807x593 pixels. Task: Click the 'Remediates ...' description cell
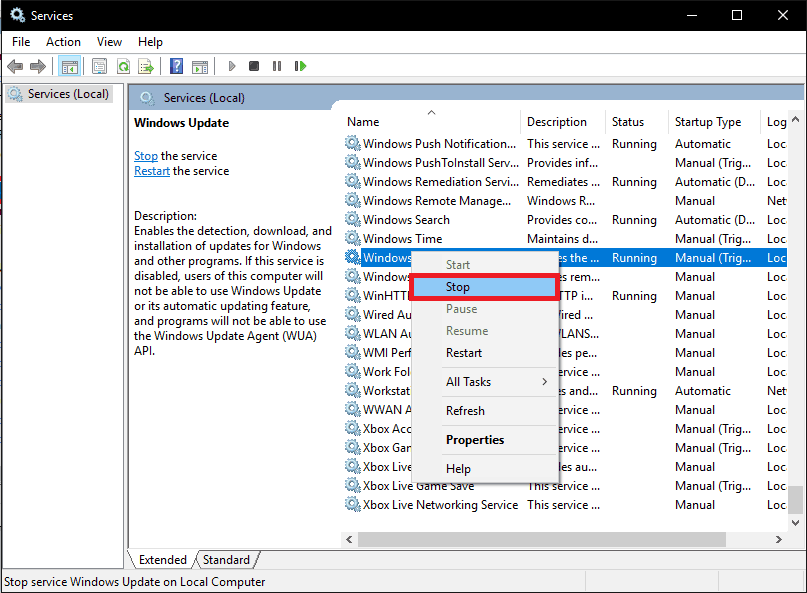[563, 182]
